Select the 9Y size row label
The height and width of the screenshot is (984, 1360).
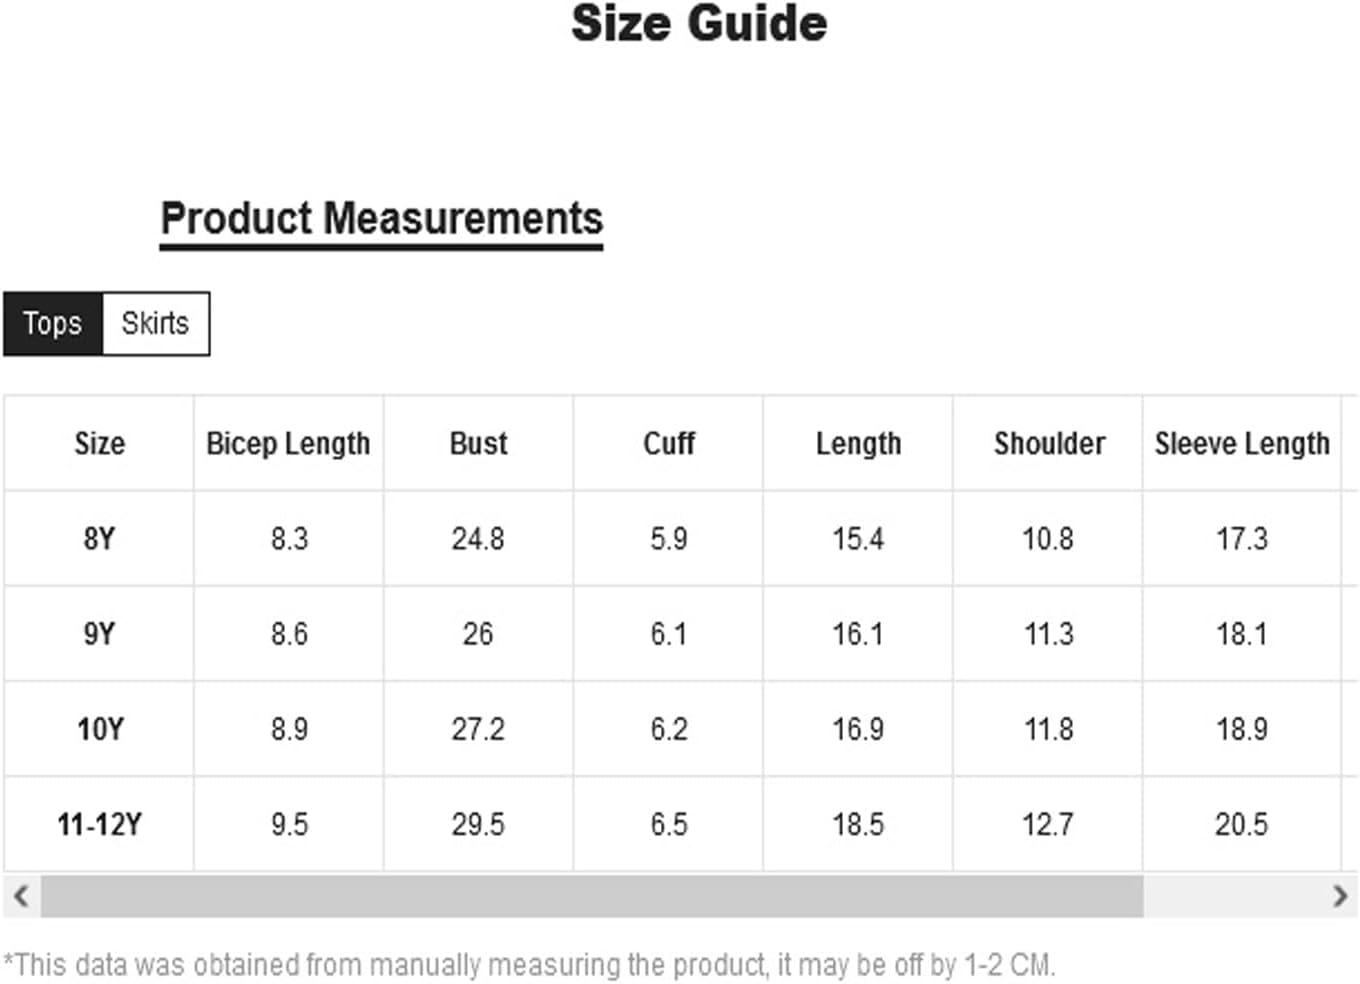coord(99,634)
